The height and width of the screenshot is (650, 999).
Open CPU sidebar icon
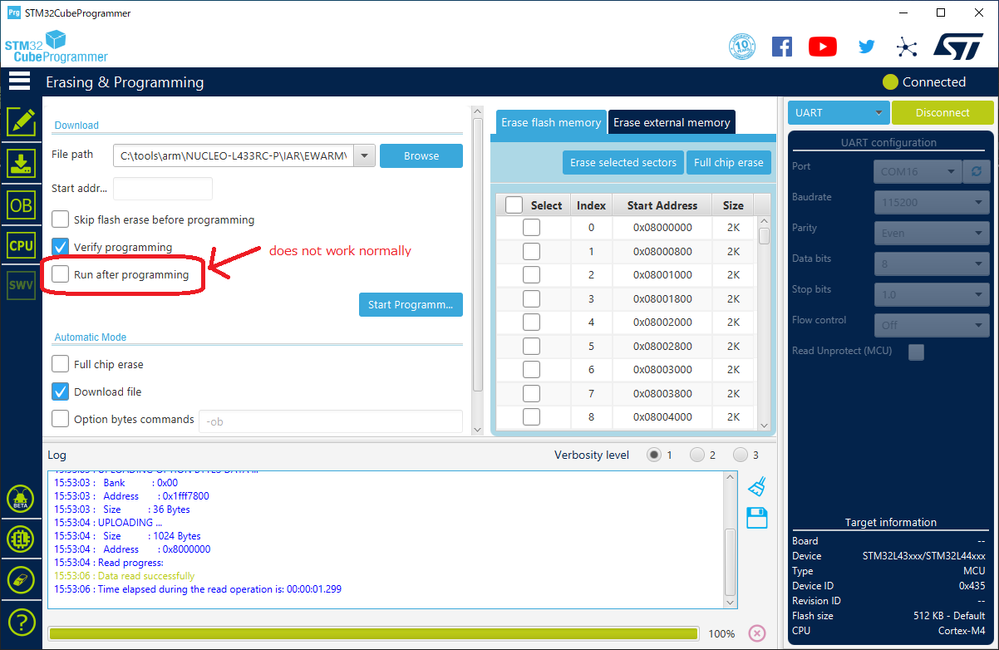pos(21,245)
